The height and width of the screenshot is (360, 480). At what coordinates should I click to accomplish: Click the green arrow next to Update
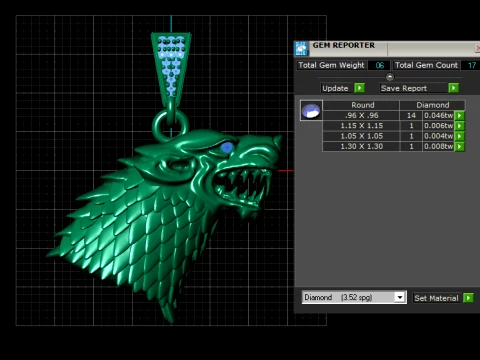point(359,88)
